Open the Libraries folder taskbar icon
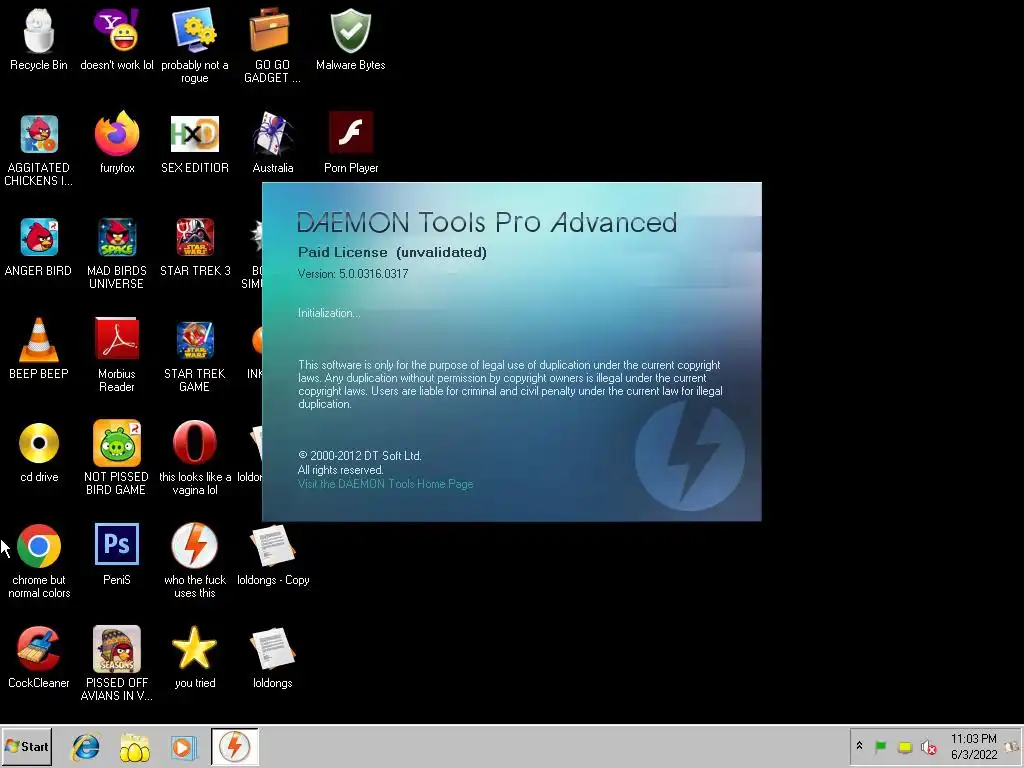The width and height of the screenshot is (1024, 768). coord(135,747)
